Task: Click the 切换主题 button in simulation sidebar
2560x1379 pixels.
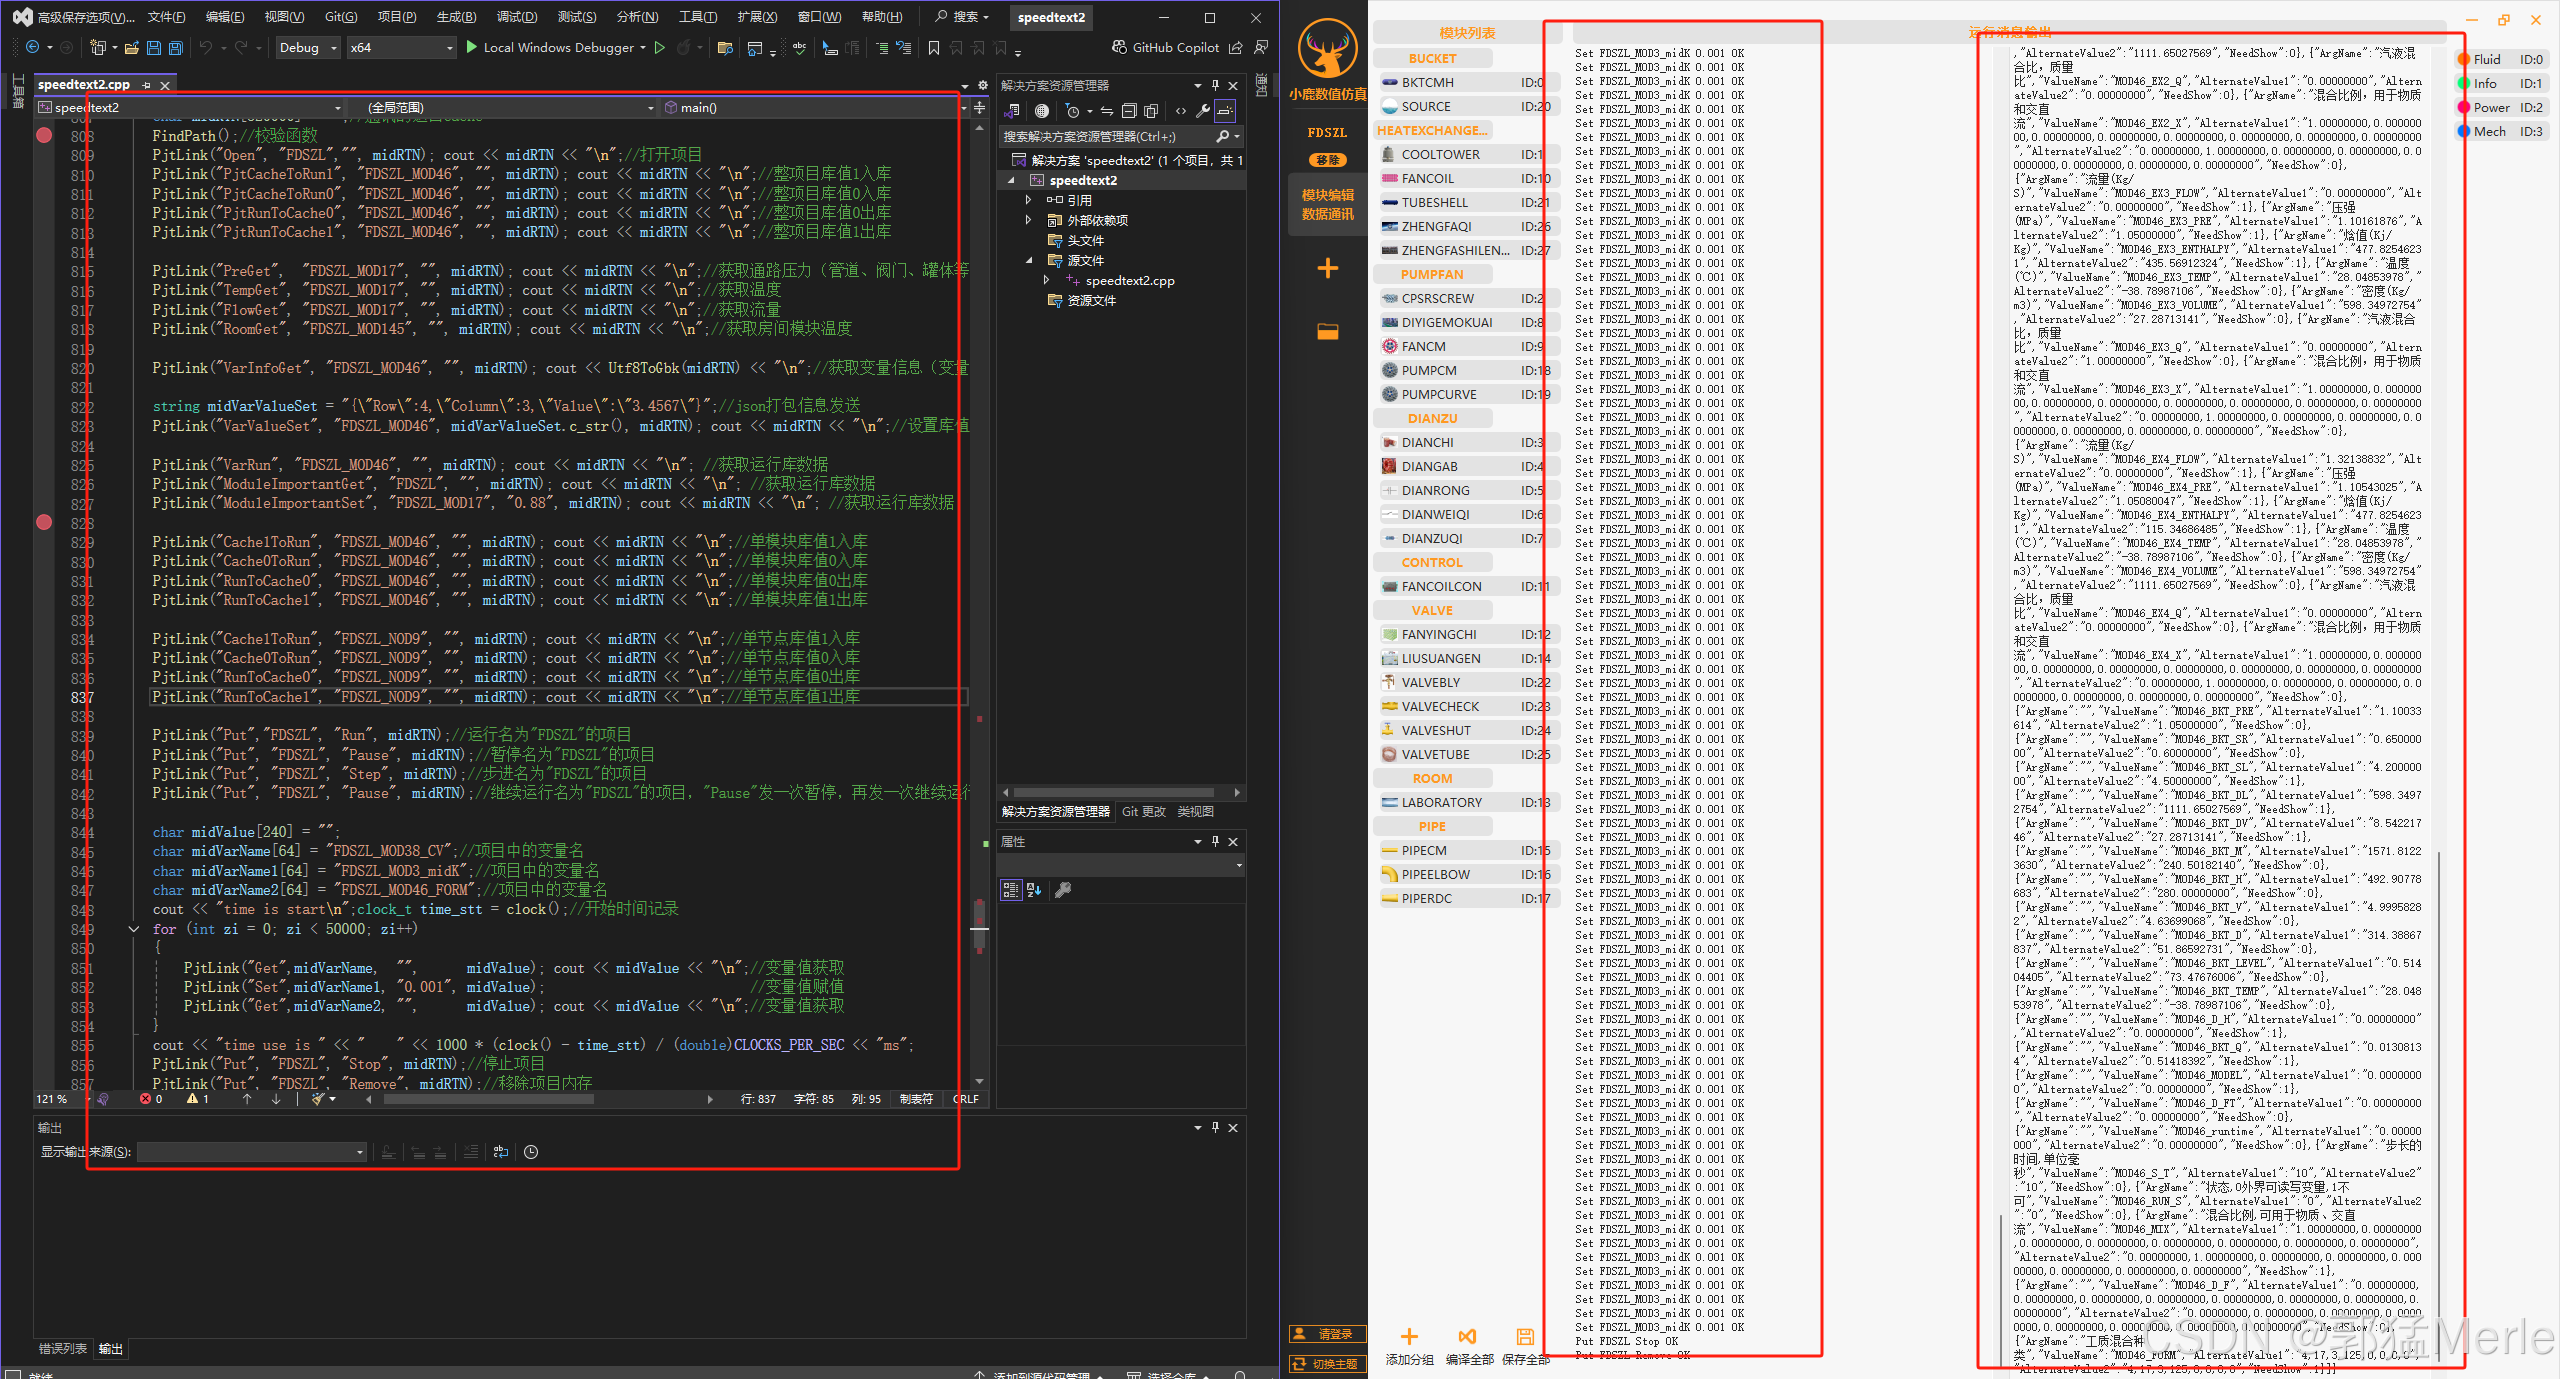Action: [1328, 1364]
